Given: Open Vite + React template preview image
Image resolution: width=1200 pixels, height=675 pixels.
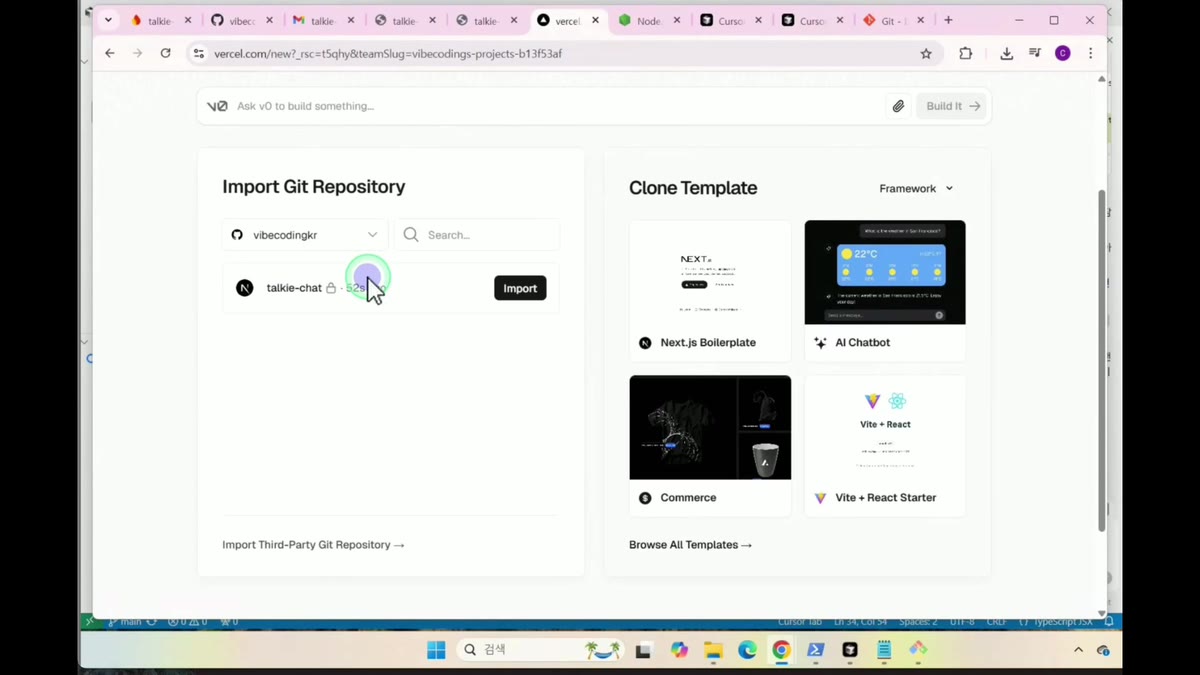Looking at the screenshot, I should 885,427.
